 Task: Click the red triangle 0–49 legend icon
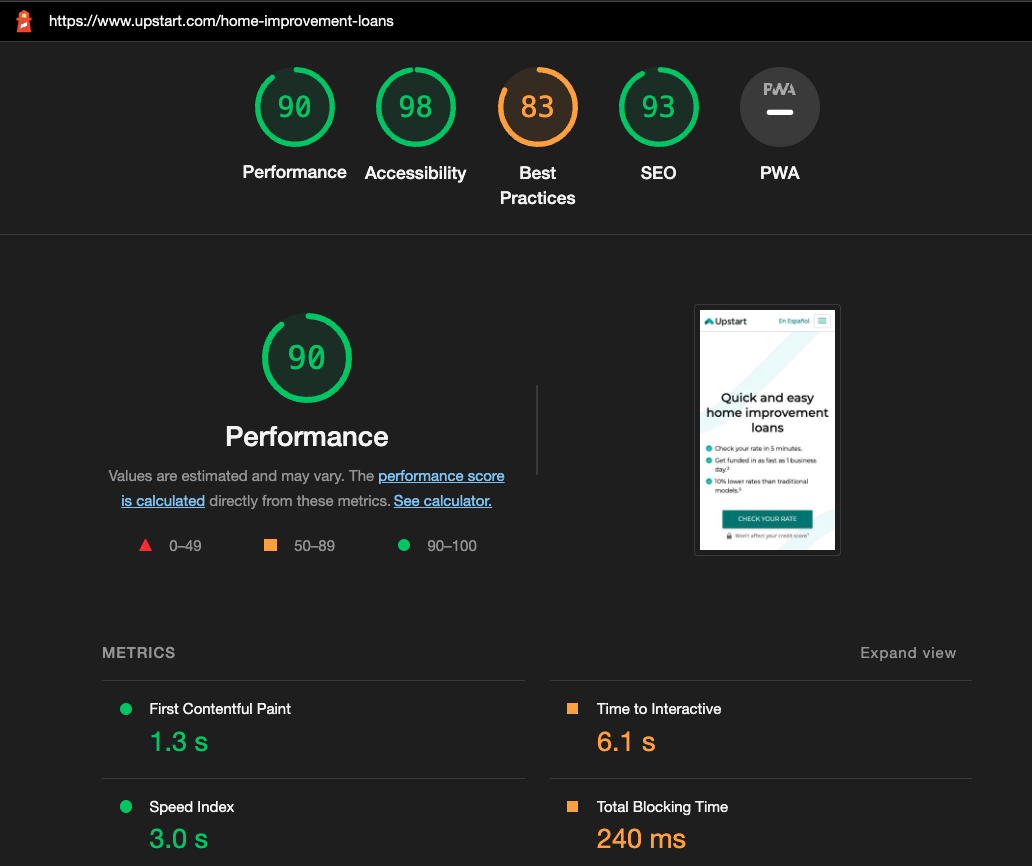(145, 546)
